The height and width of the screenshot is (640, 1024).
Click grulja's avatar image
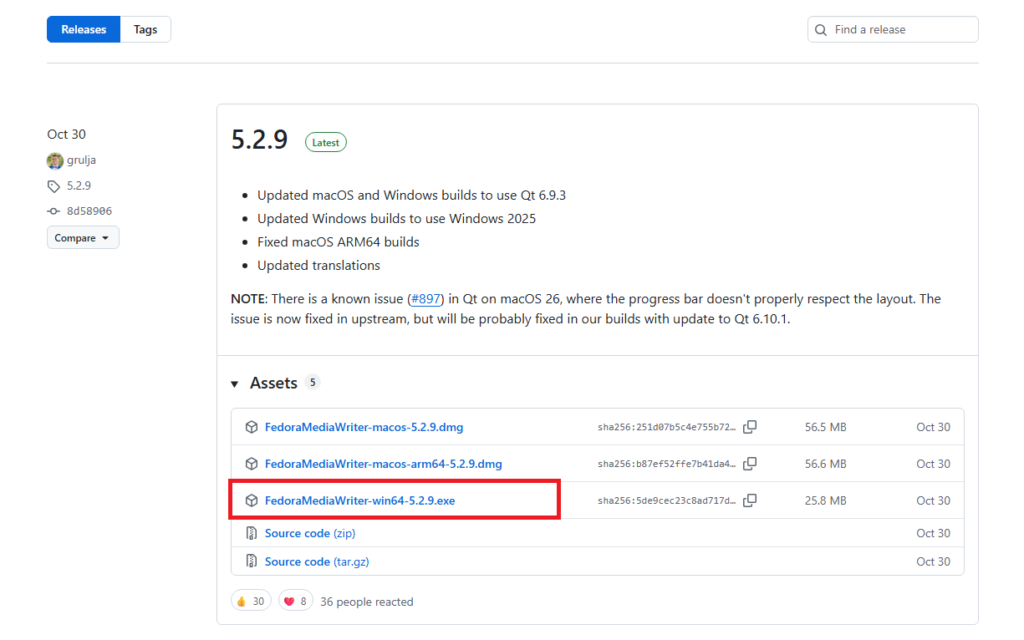coord(55,161)
